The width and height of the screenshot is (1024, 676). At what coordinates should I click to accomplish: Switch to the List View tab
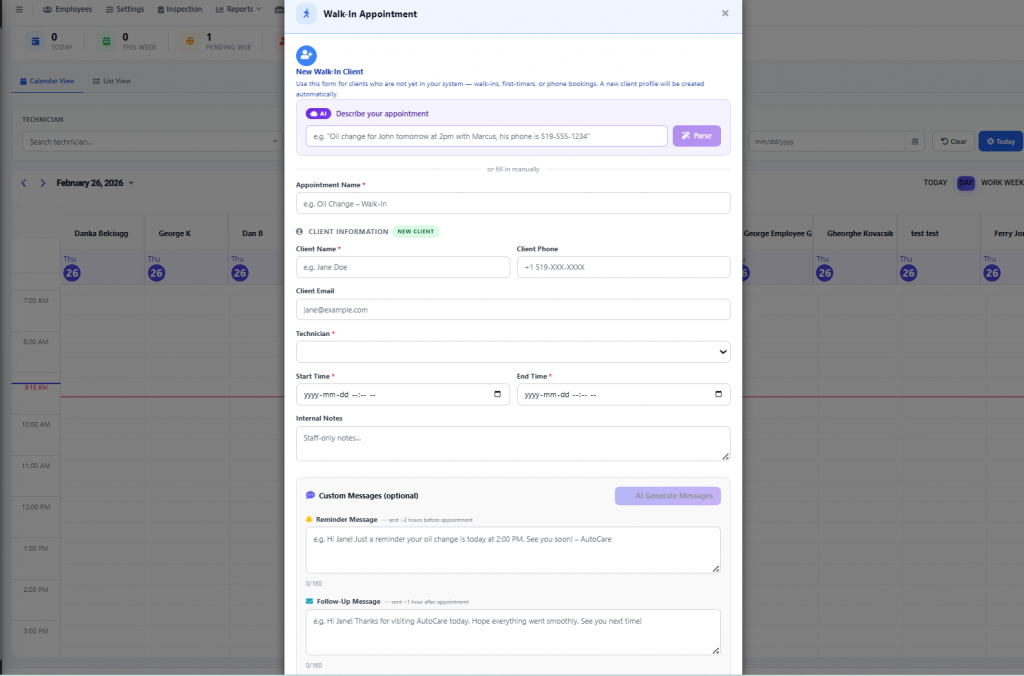coord(111,81)
